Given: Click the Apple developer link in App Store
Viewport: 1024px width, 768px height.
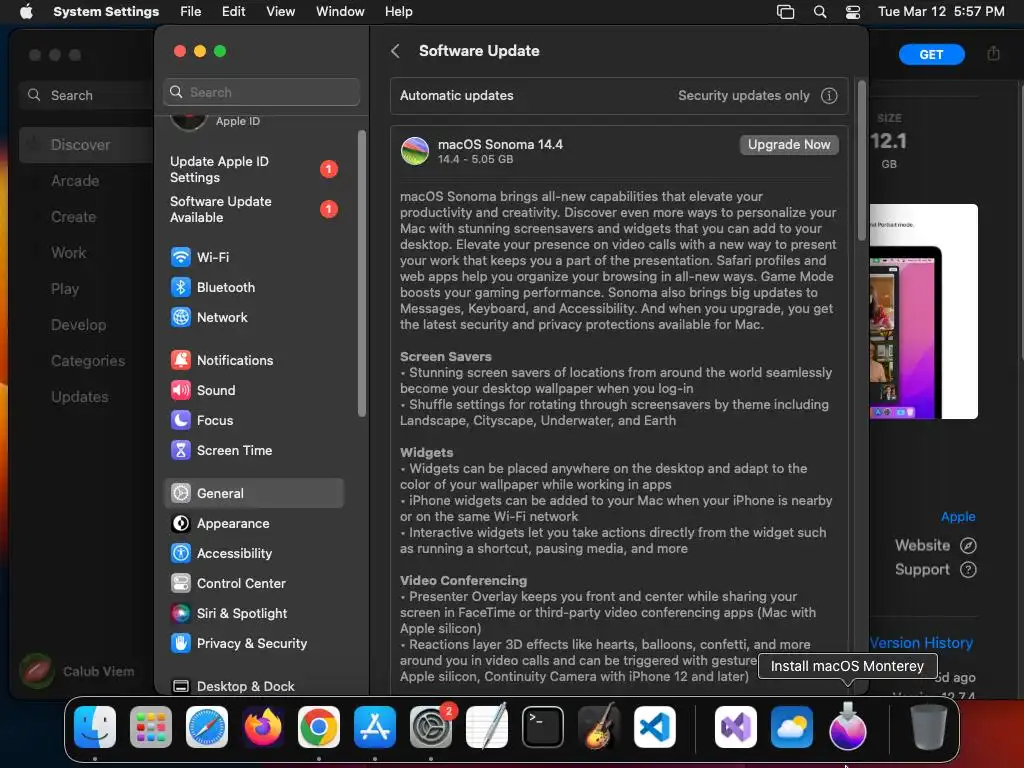Looking at the screenshot, I should (x=957, y=517).
